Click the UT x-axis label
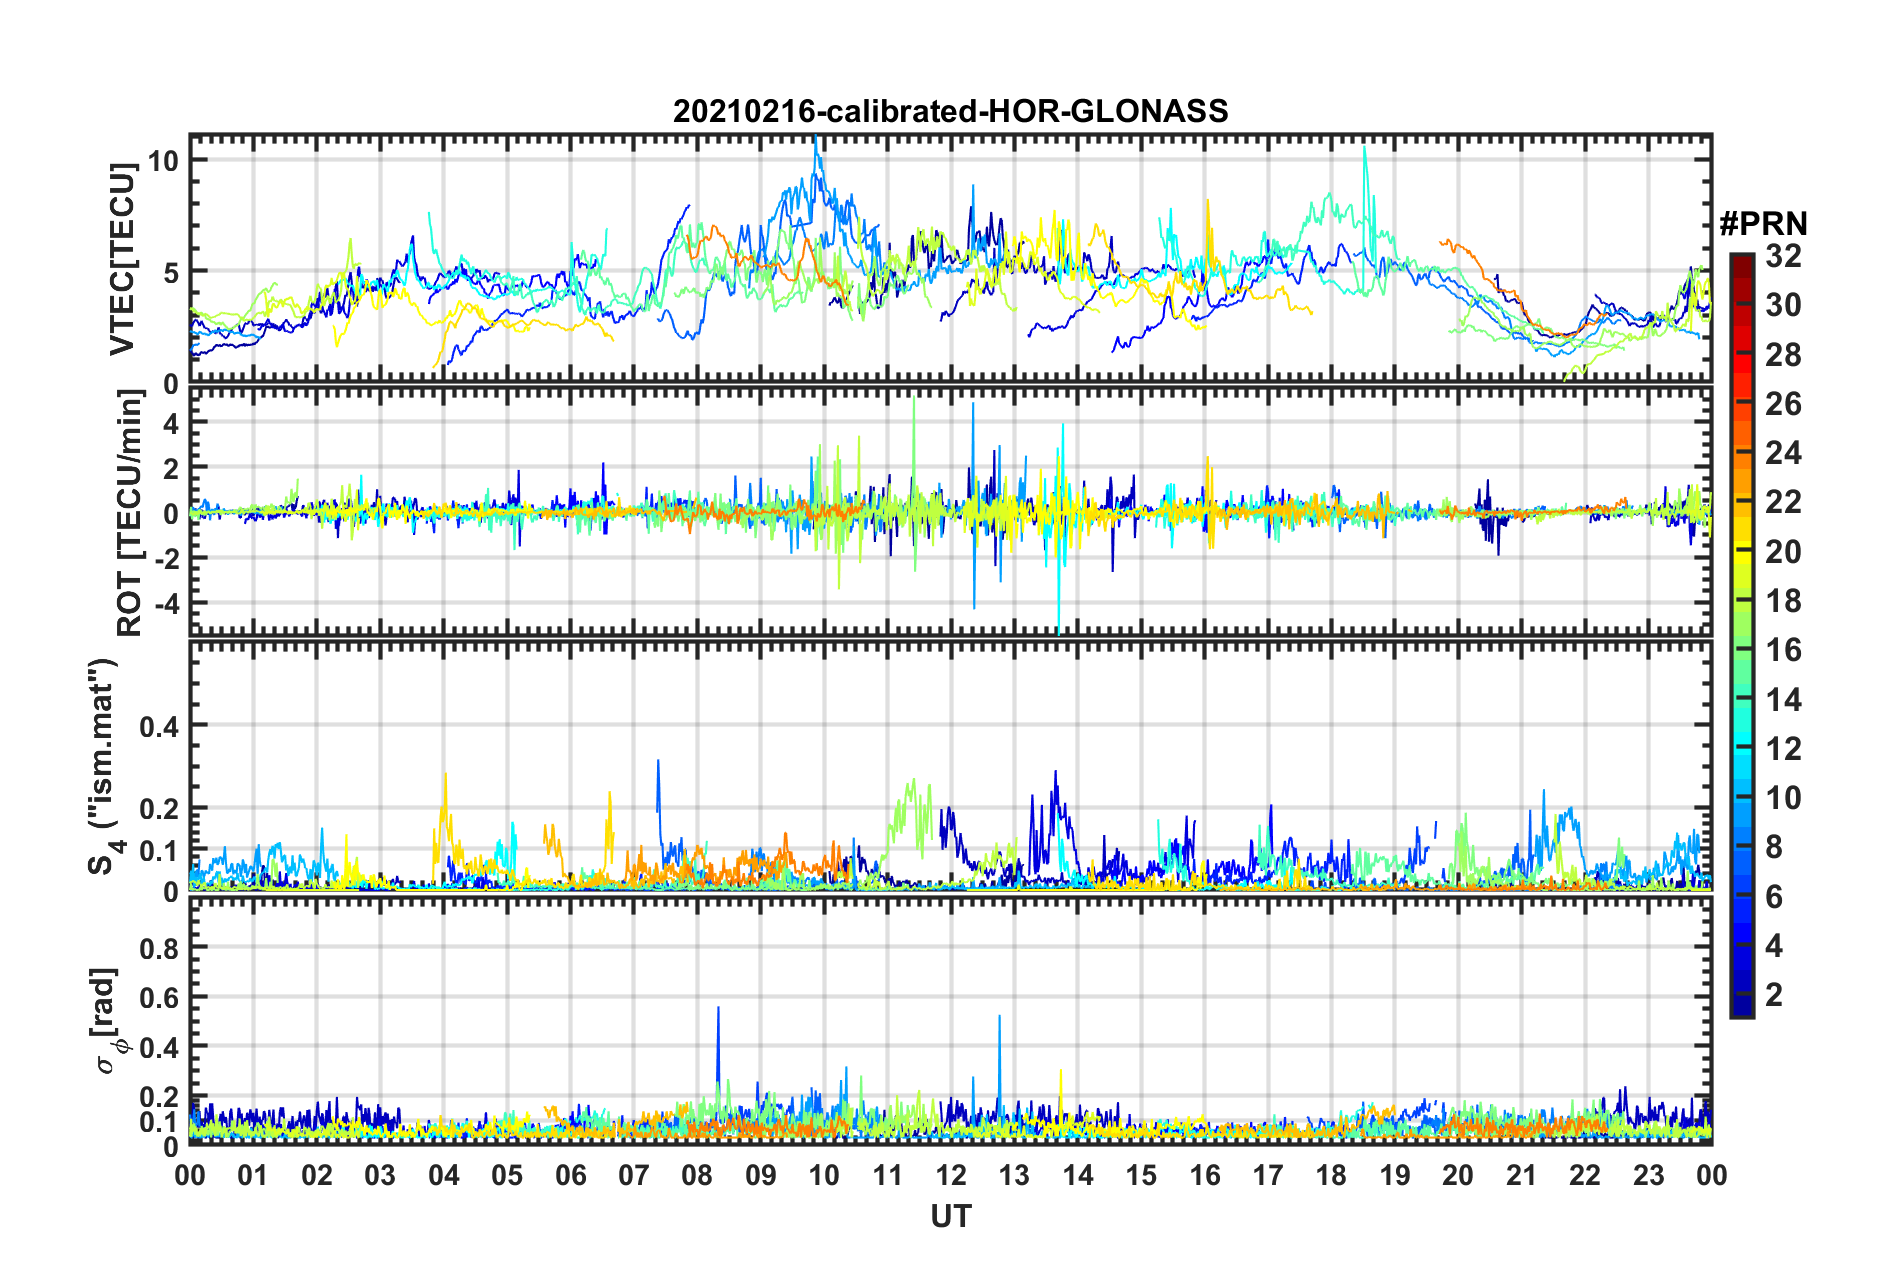 (x=950, y=1216)
